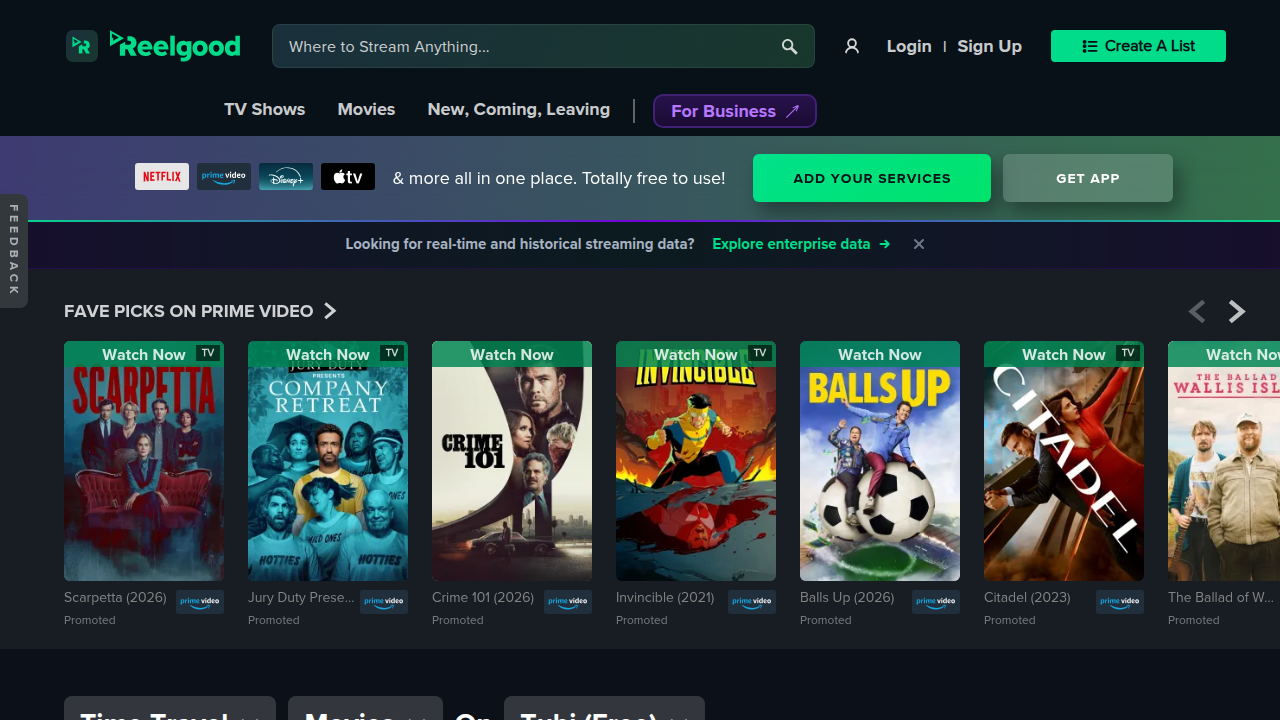Screen dimensions: 1280x720
Task: Click the TV tag on Jury Duty poster
Action: coord(391,353)
